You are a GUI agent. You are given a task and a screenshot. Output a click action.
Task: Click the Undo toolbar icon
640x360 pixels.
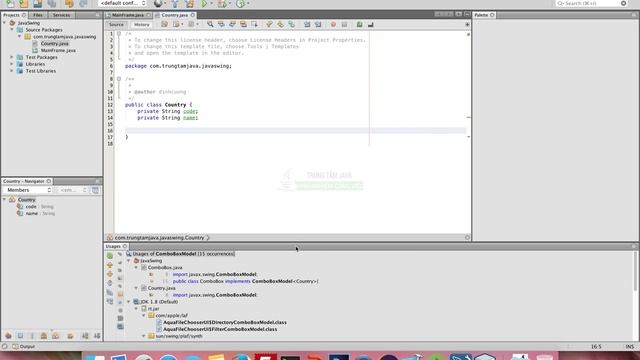tap(69, 4)
